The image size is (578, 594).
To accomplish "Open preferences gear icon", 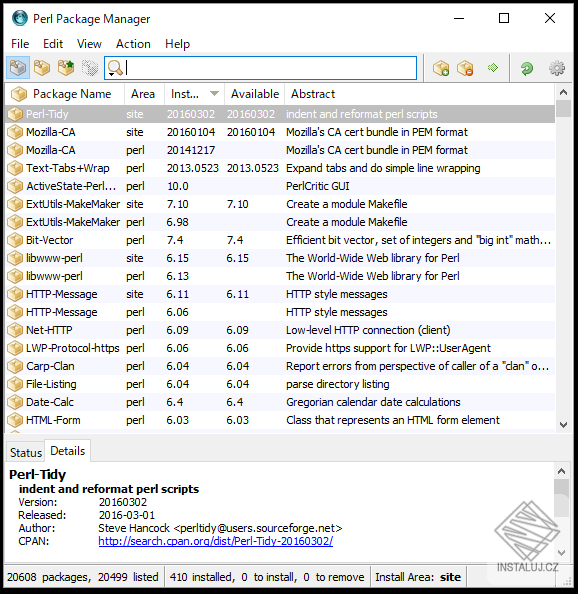I will pyautogui.click(x=557, y=68).
